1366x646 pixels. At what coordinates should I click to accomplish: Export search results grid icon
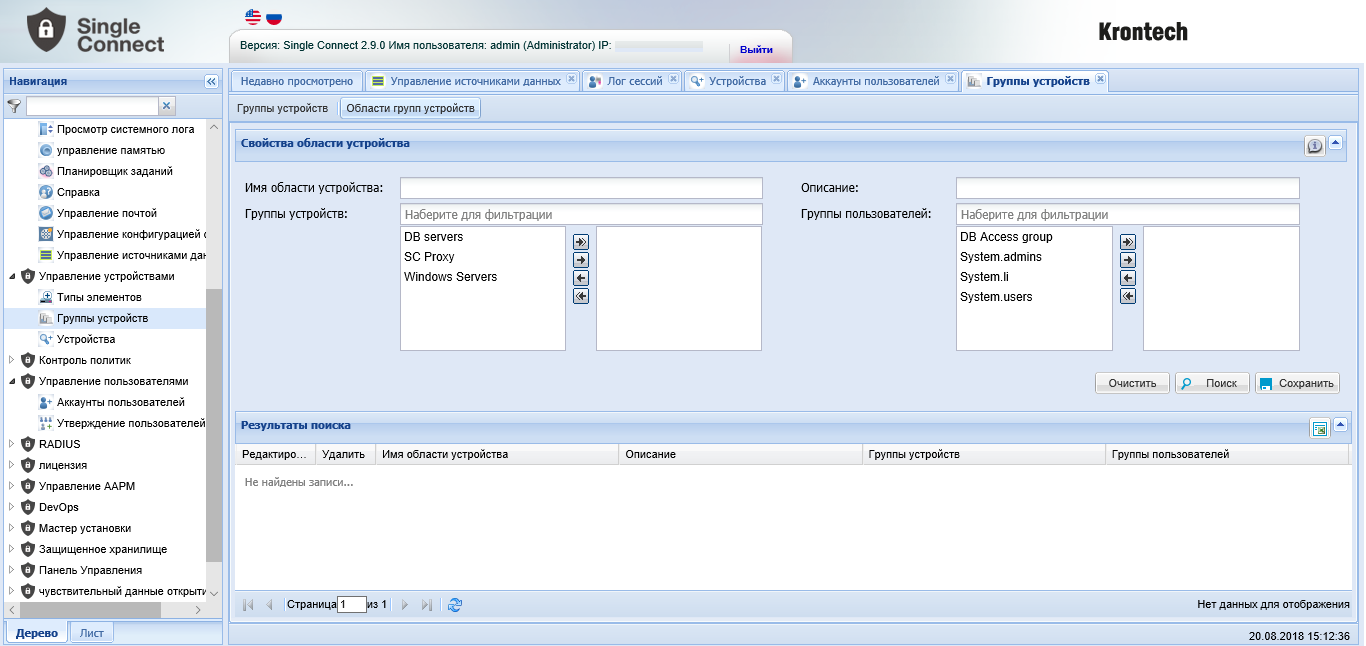[1319, 428]
